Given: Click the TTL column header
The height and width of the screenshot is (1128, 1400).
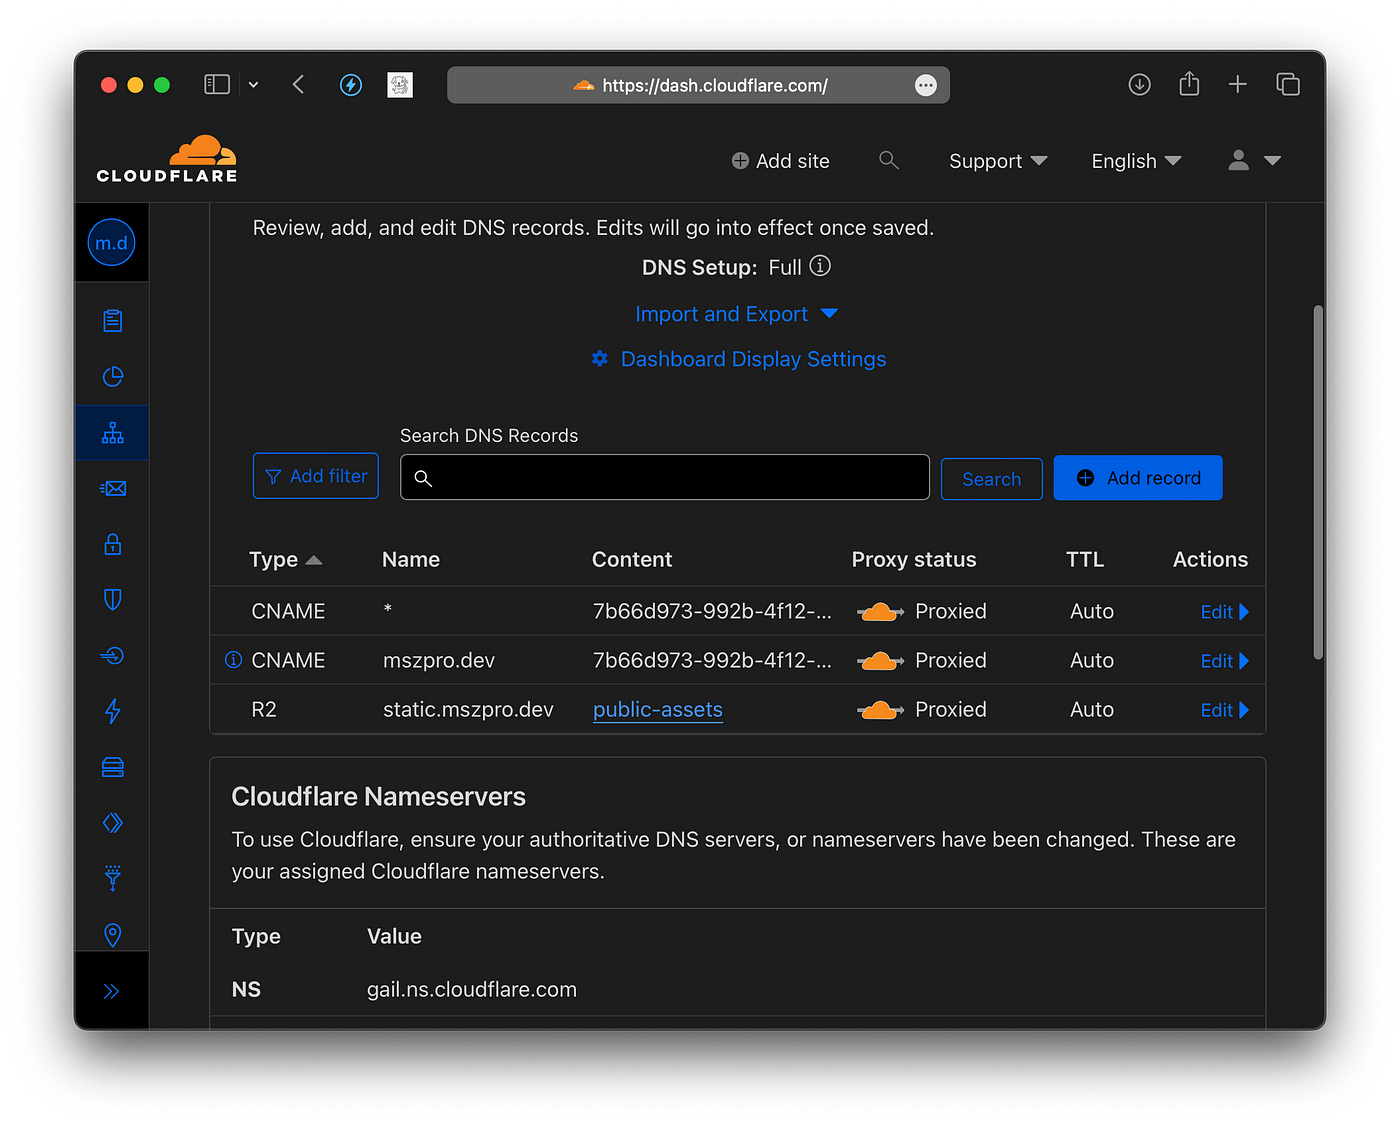Looking at the screenshot, I should (1085, 560).
